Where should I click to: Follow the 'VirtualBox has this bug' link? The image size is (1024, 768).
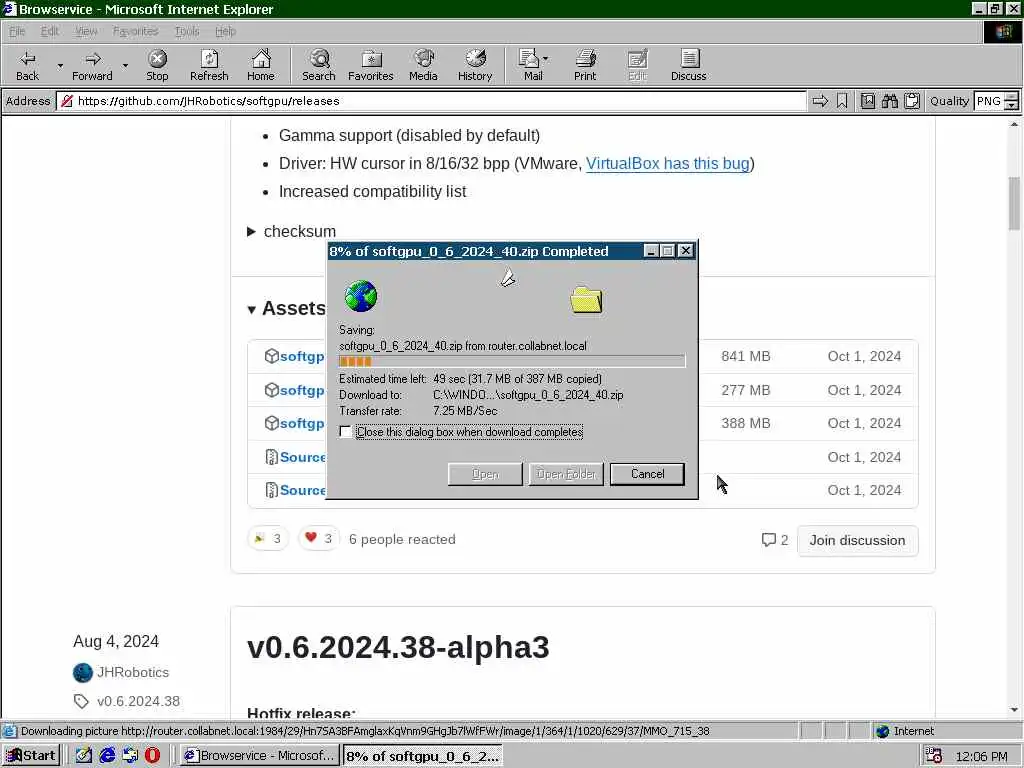[x=667, y=163]
